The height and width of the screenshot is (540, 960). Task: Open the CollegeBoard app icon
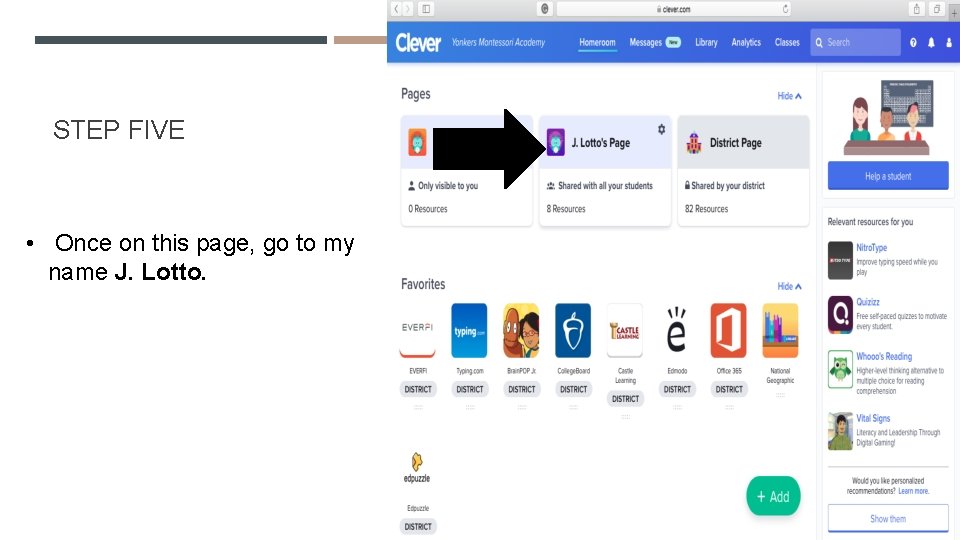tap(573, 330)
